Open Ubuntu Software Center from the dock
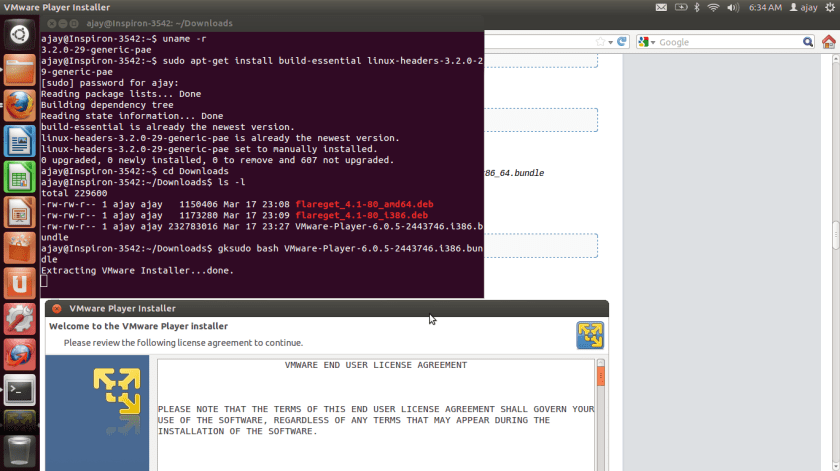The height and width of the screenshot is (471, 840). [x=19, y=248]
